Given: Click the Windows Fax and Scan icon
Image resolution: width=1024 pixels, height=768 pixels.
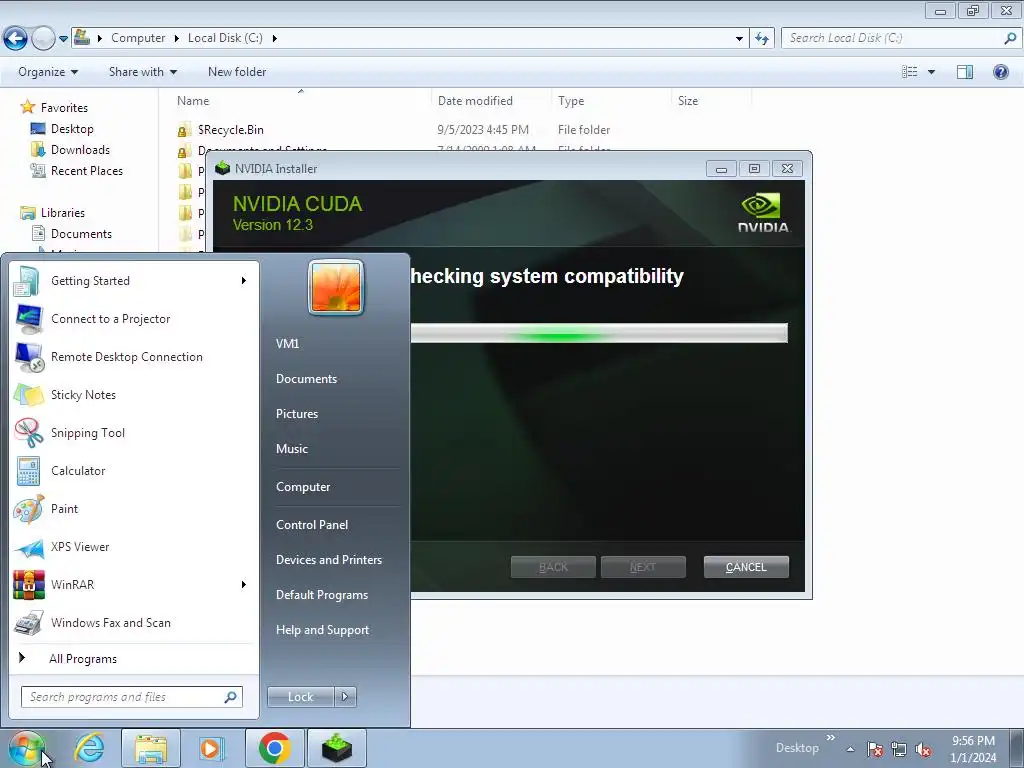Looking at the screenshot, I should tap(29, 623).
